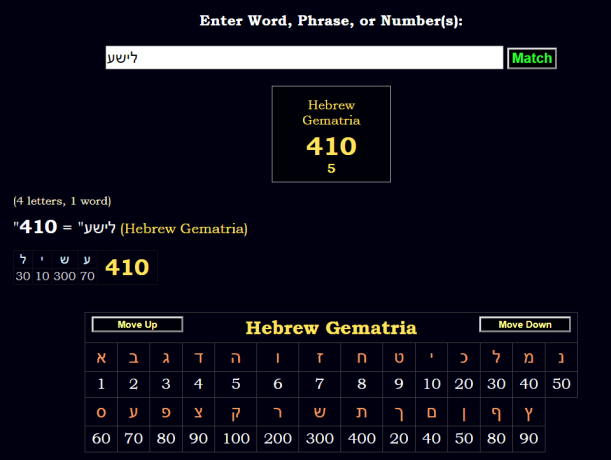Click the Match button

(531, 58)
